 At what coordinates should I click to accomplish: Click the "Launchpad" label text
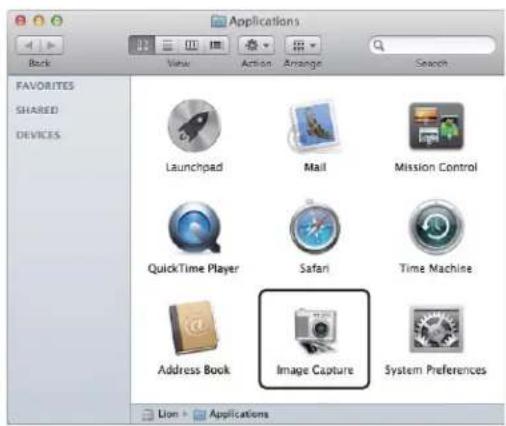pos(194,167)
